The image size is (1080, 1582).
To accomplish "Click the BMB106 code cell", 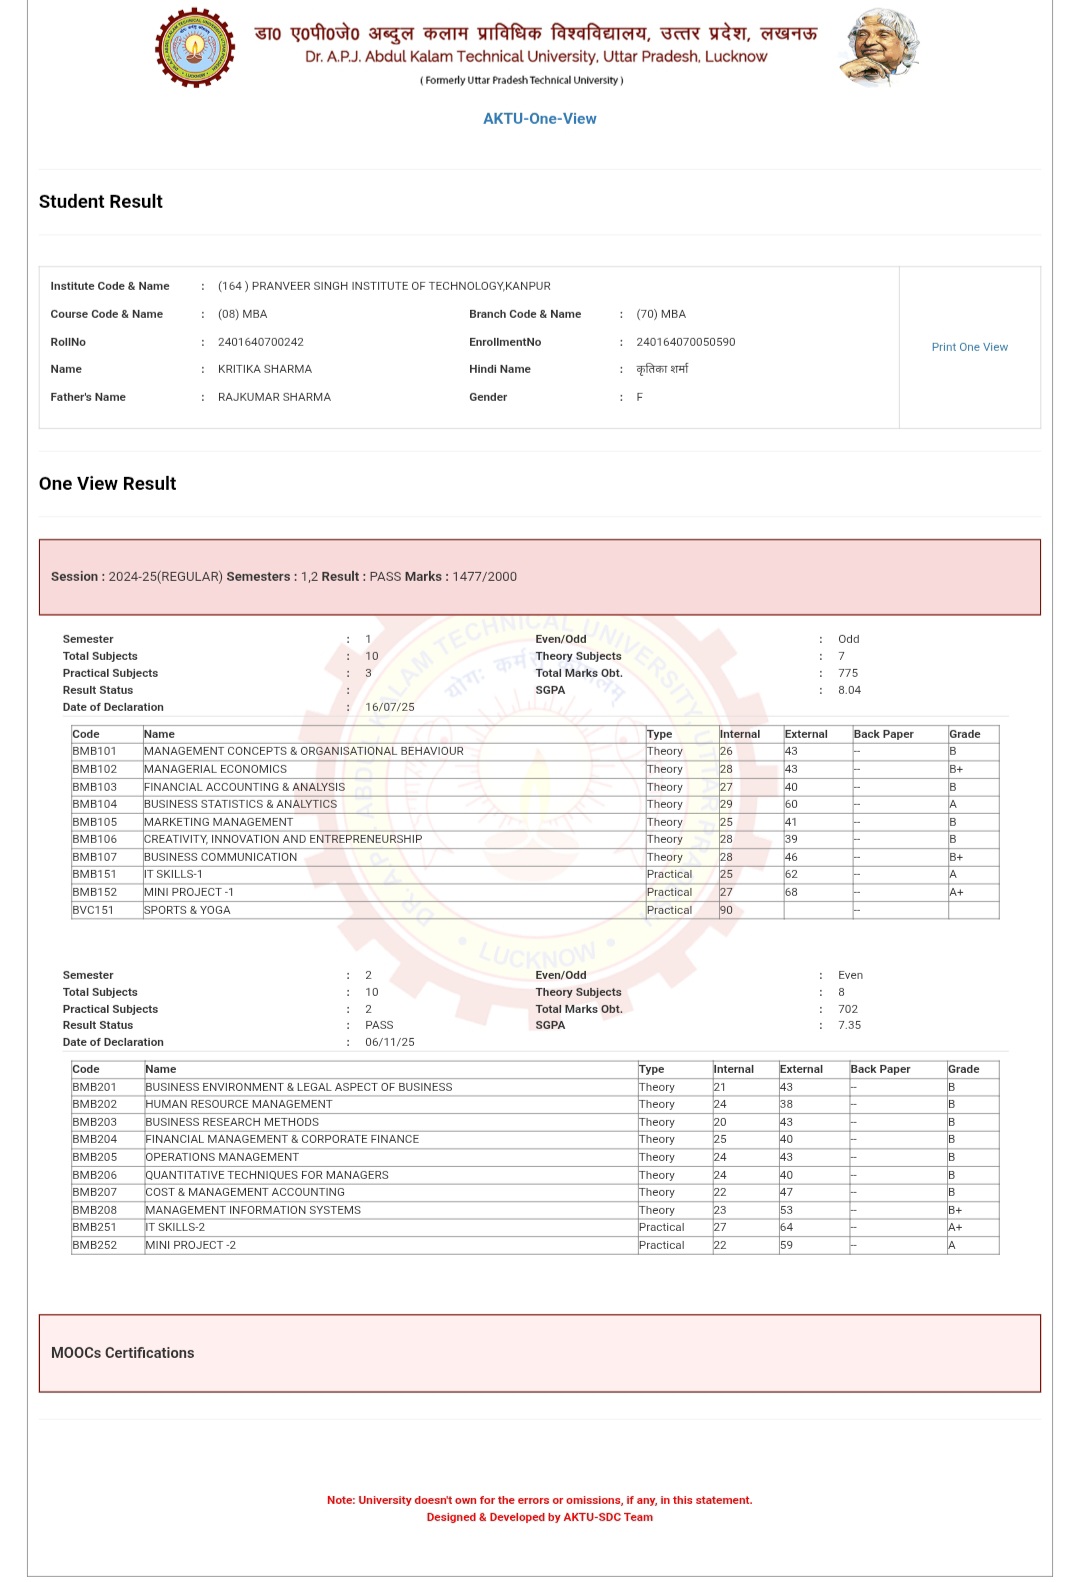I will [107, 839].
